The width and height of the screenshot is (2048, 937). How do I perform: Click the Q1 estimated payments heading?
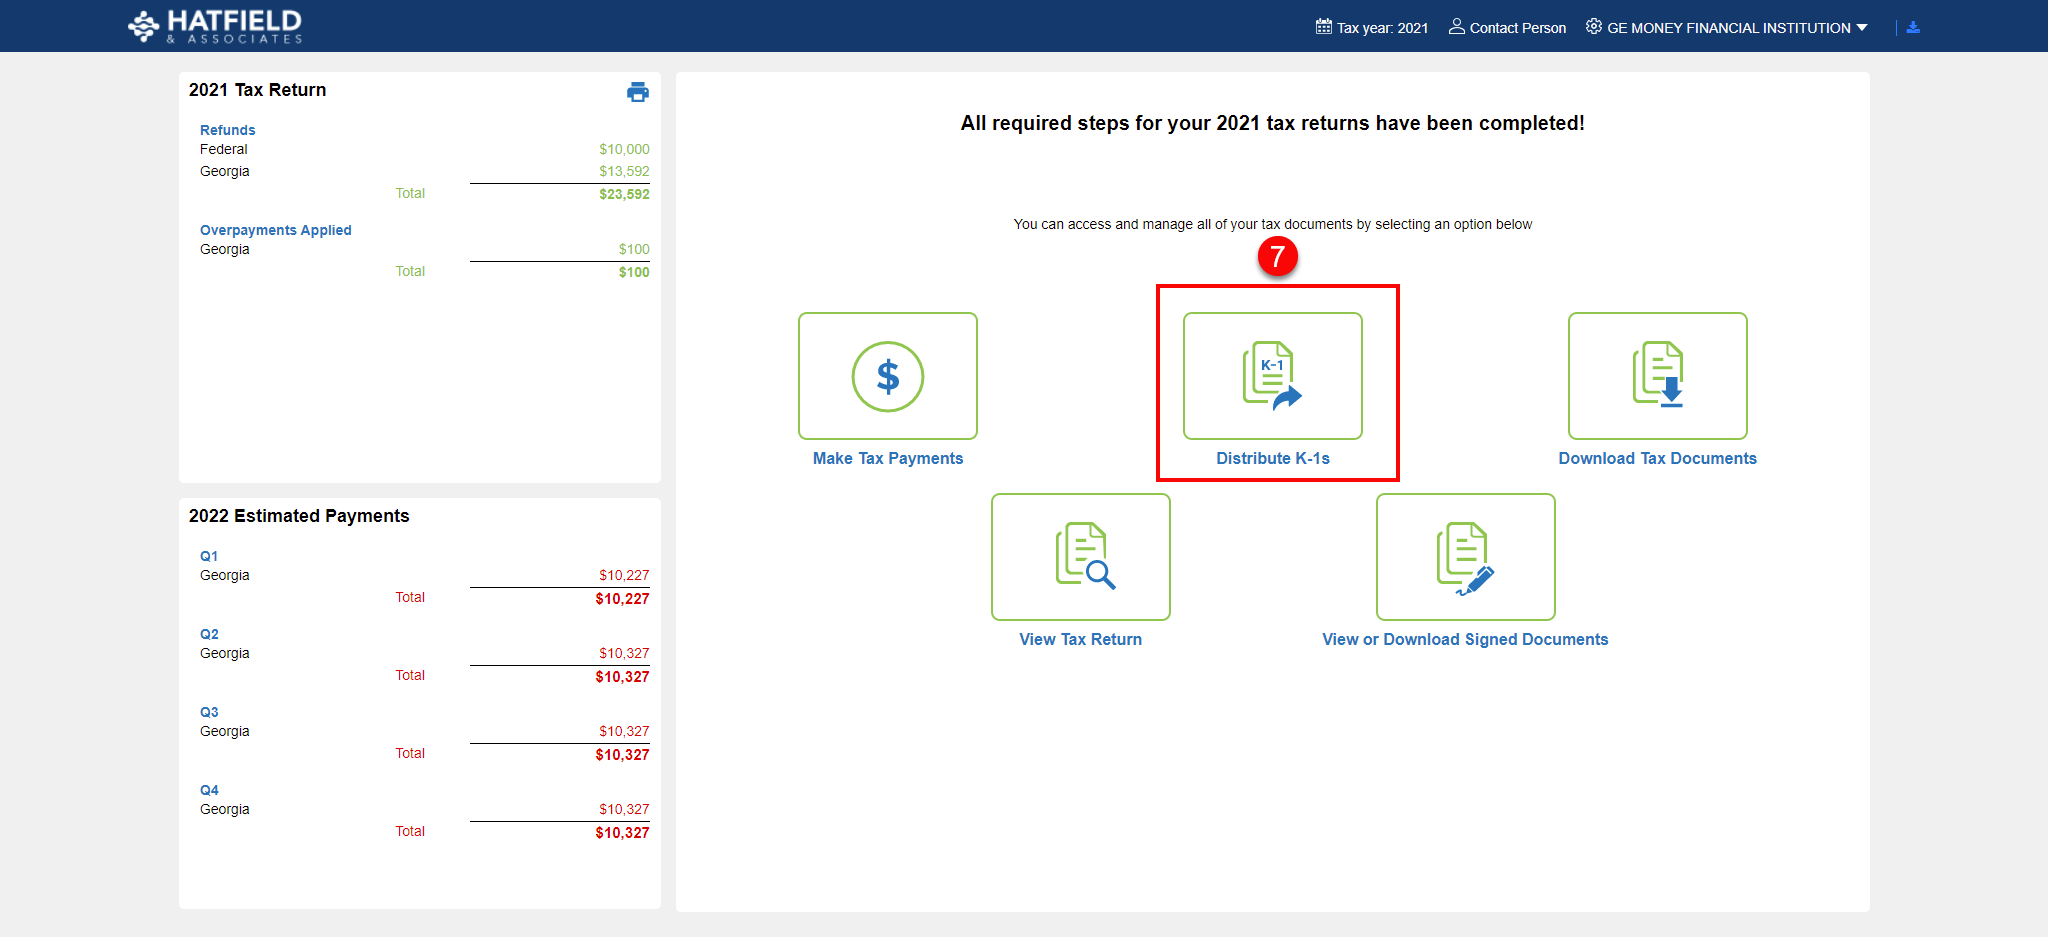point(209,556)
